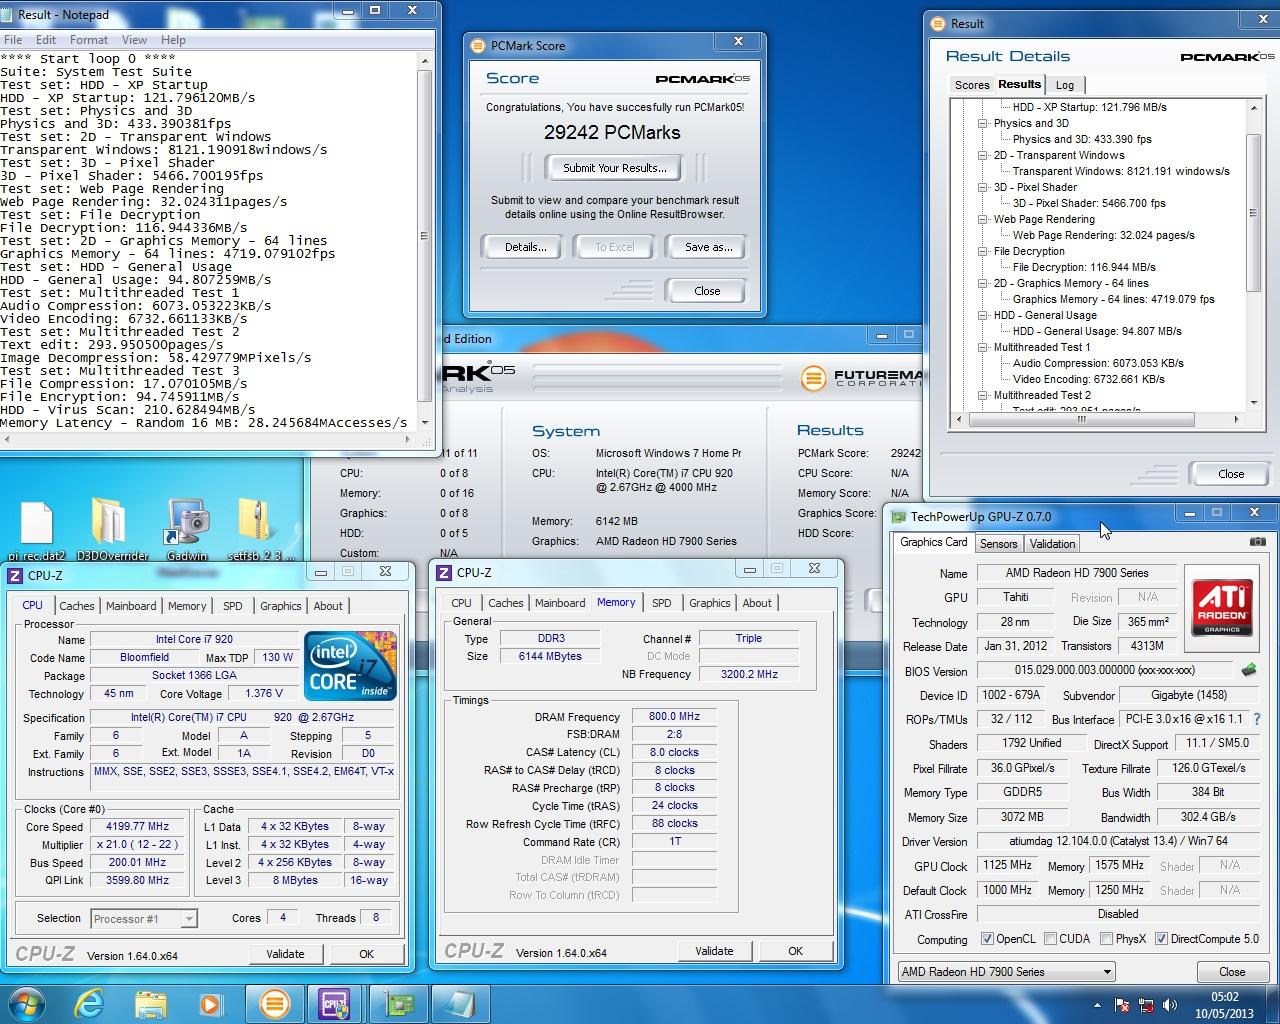Toggle the PhysX checkbox in GPU-Z
This screenshot has height=1024, width=1280.
click(1106, 939)
